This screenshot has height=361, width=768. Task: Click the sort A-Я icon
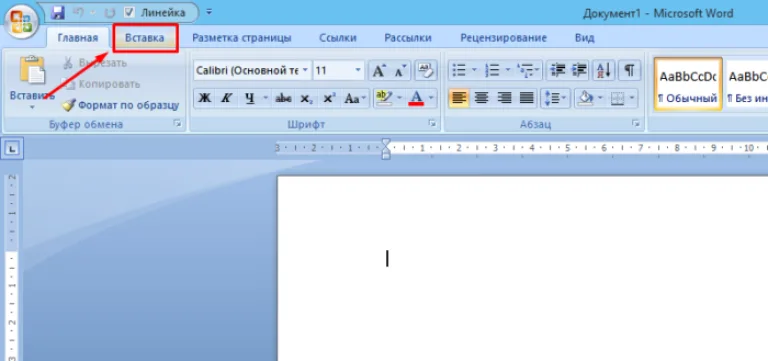(604, 71)
